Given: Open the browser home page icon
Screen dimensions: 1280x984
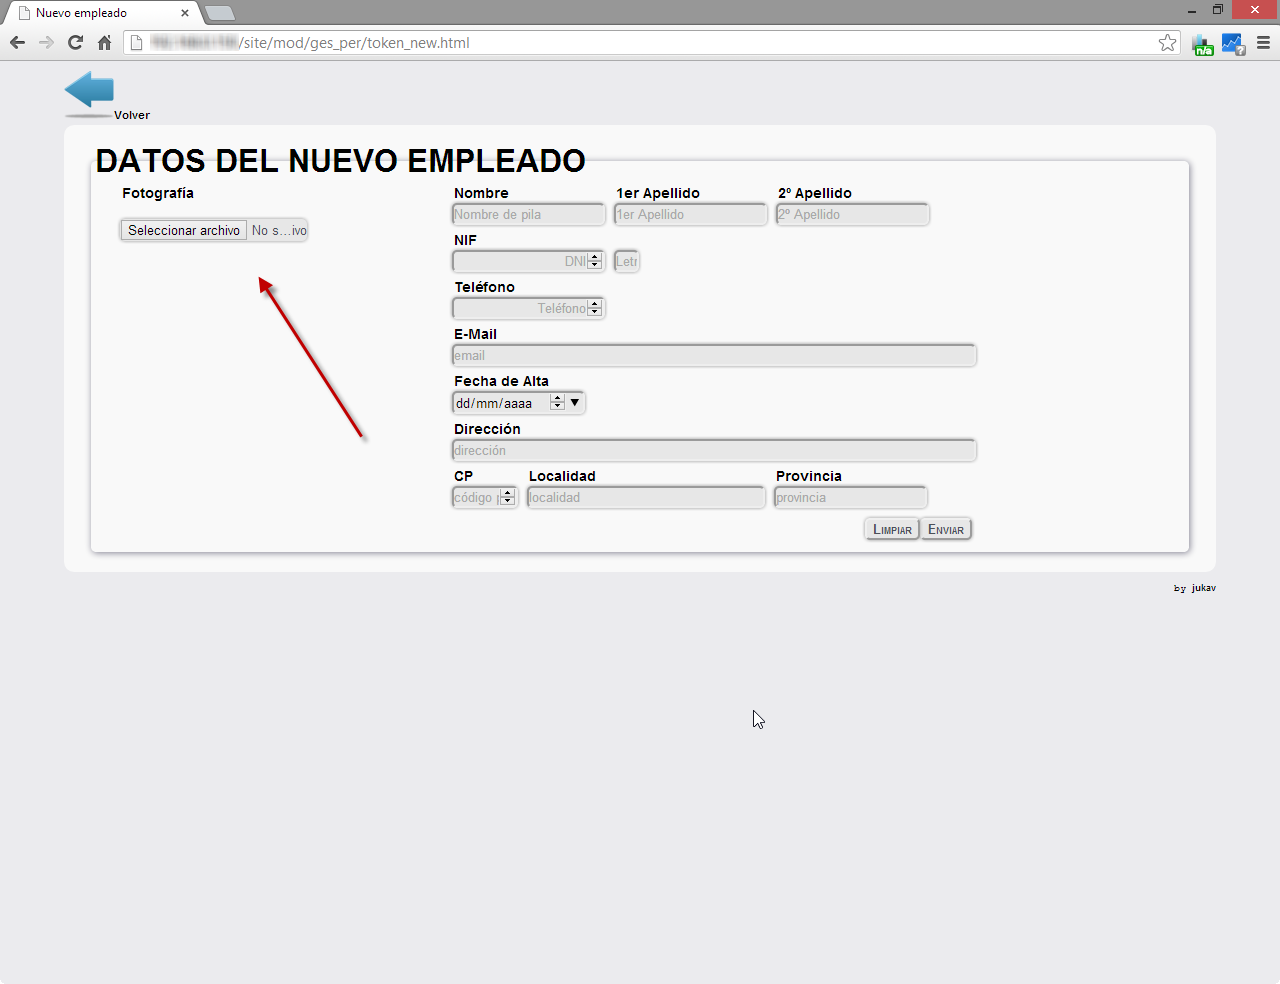Looking at the screenshot, I should tap(104, 43).
